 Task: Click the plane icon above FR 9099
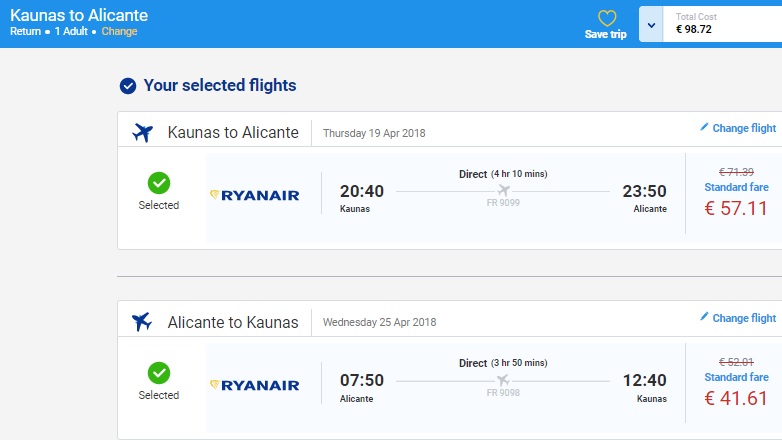pyautogui.click(x=503, y=190)
